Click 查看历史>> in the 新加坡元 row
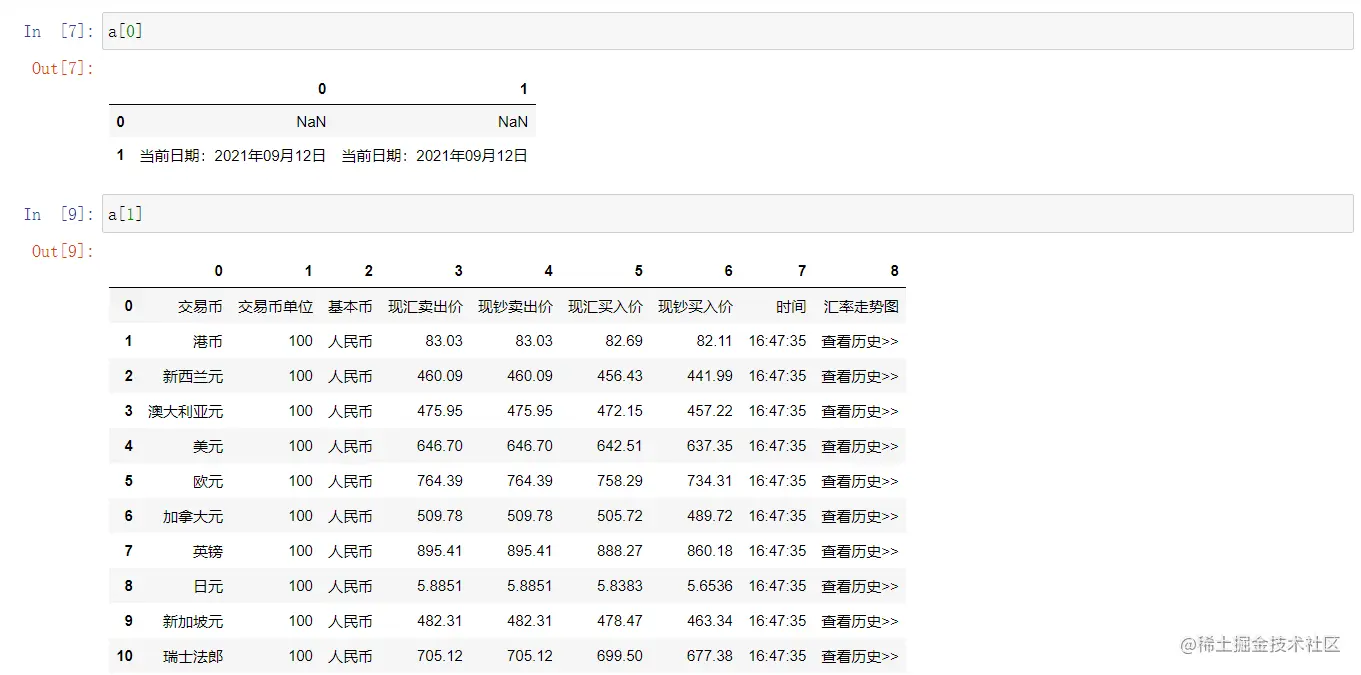The width and height of the screenshot is (1361, 675). tap(860, 621)
